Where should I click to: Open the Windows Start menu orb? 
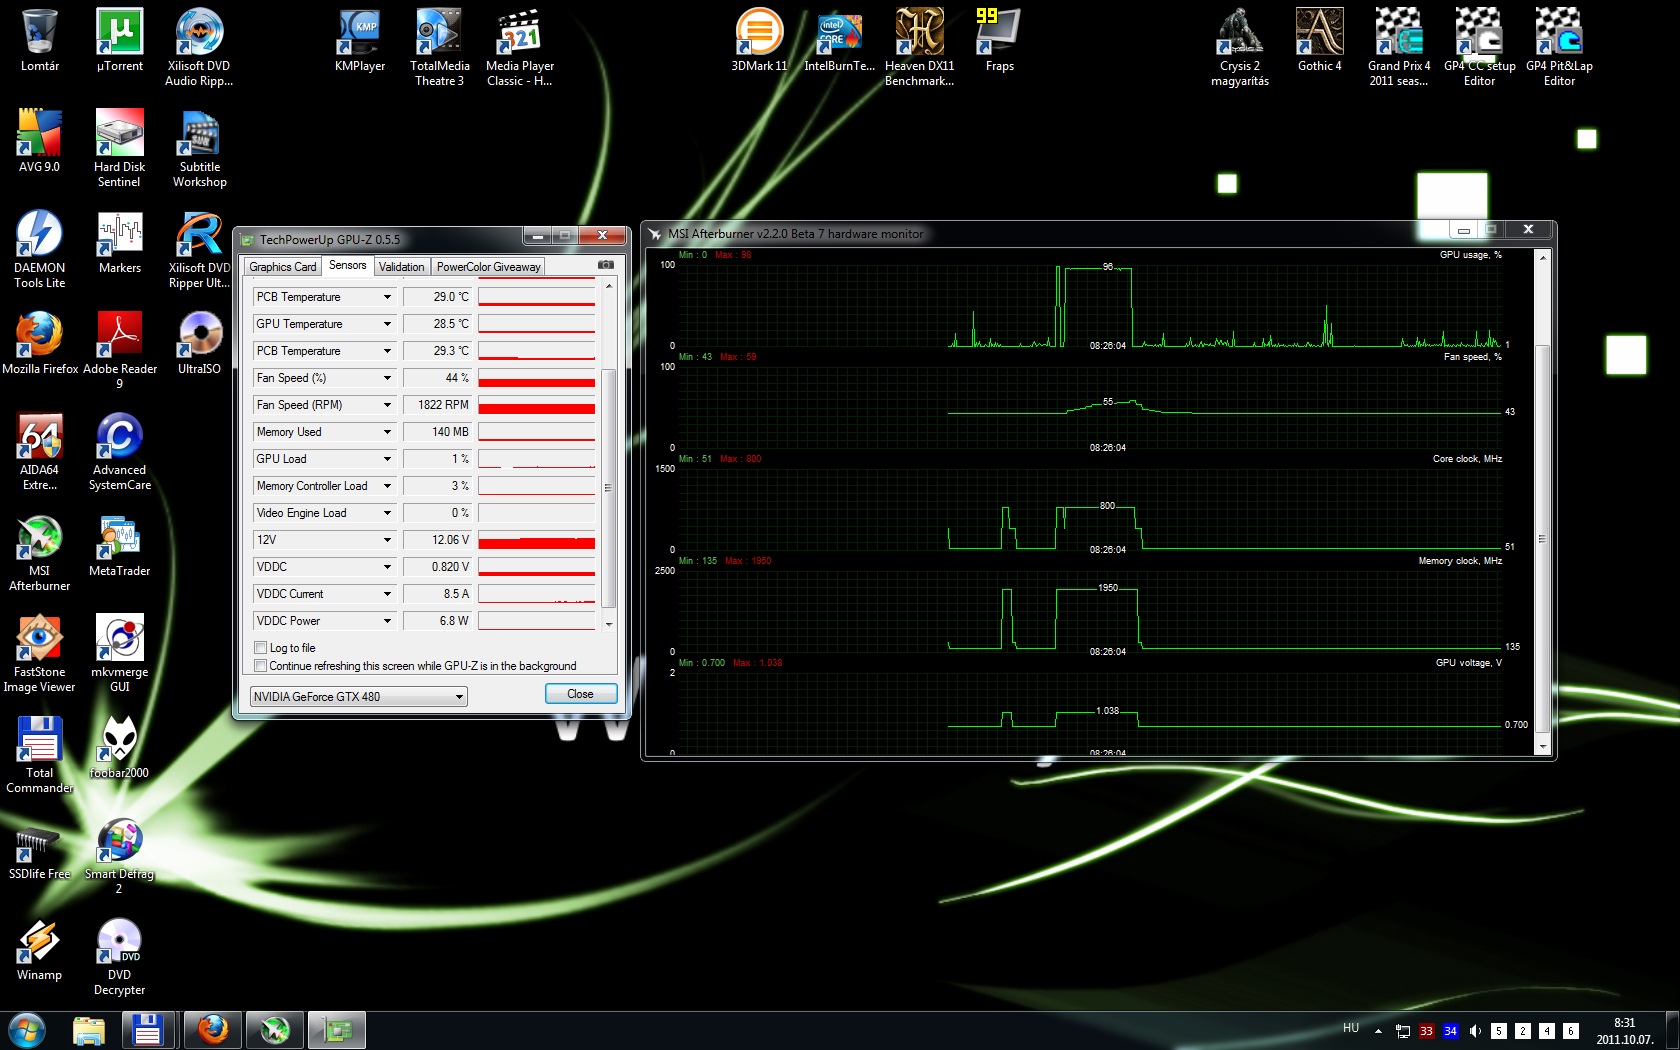pyautogui.click(x=27, y=1030)
